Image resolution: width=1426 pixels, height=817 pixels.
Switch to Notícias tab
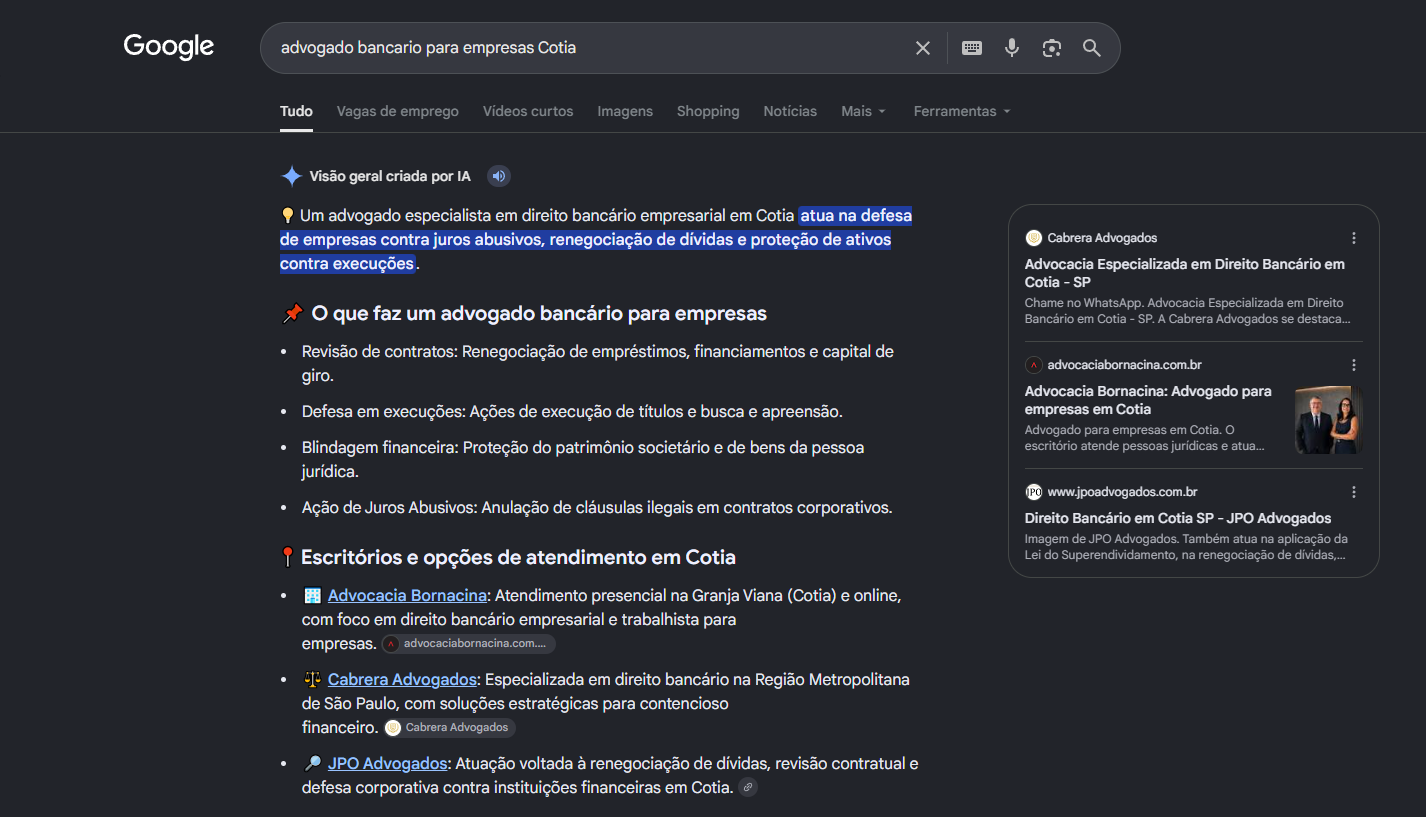tap(790, 111)
